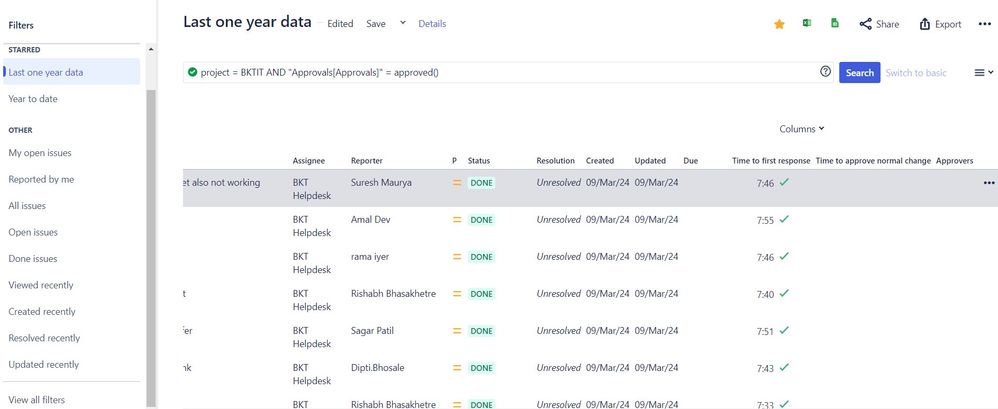Click medium priority icon in rama iyer row
Viewport: 998px width, 409px height.
point(456,257)
